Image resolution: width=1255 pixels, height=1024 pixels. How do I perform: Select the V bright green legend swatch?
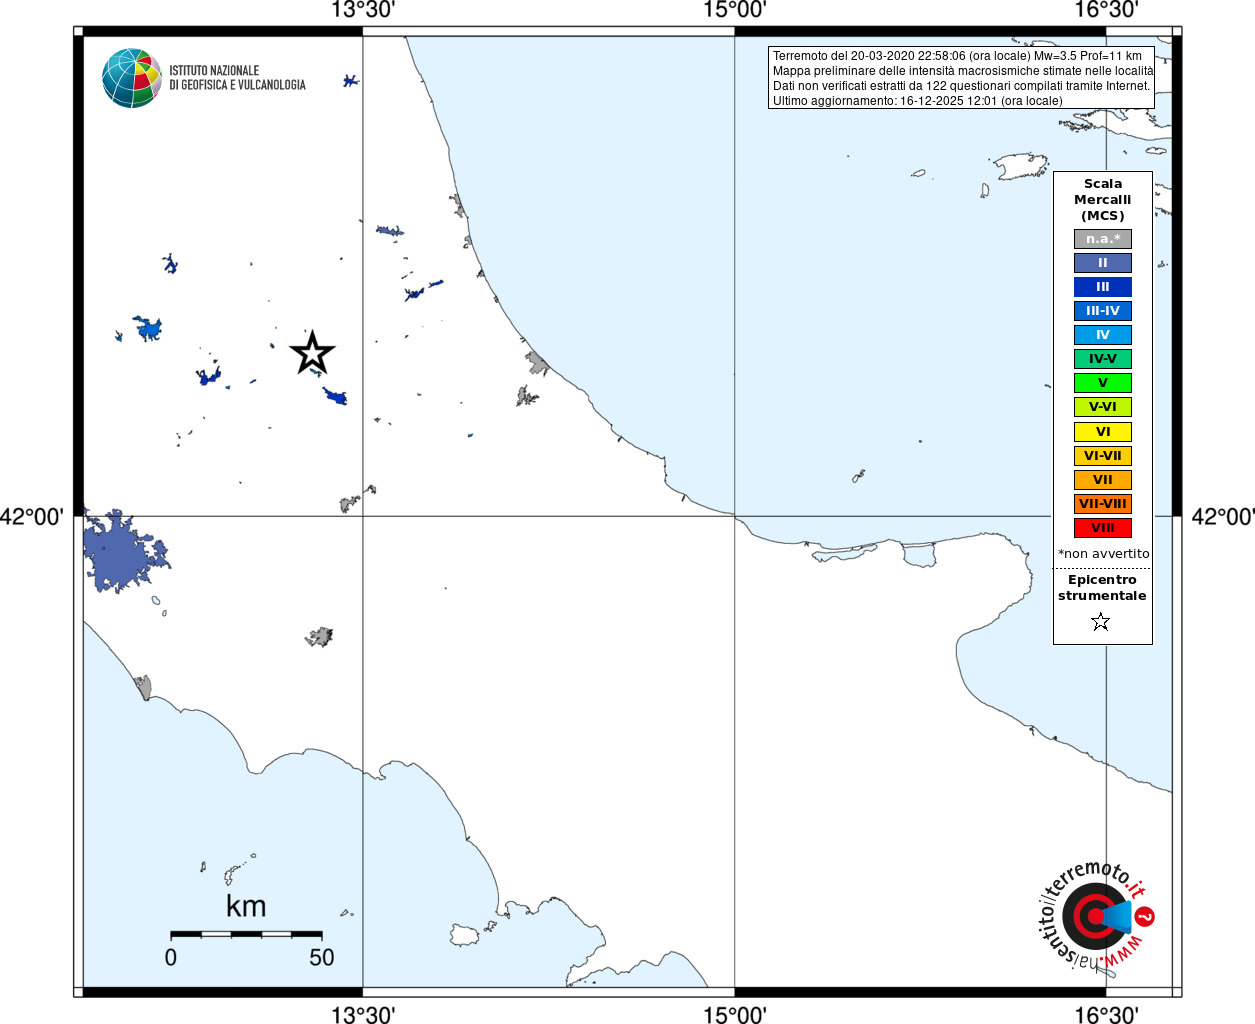tap(1103, 383)
